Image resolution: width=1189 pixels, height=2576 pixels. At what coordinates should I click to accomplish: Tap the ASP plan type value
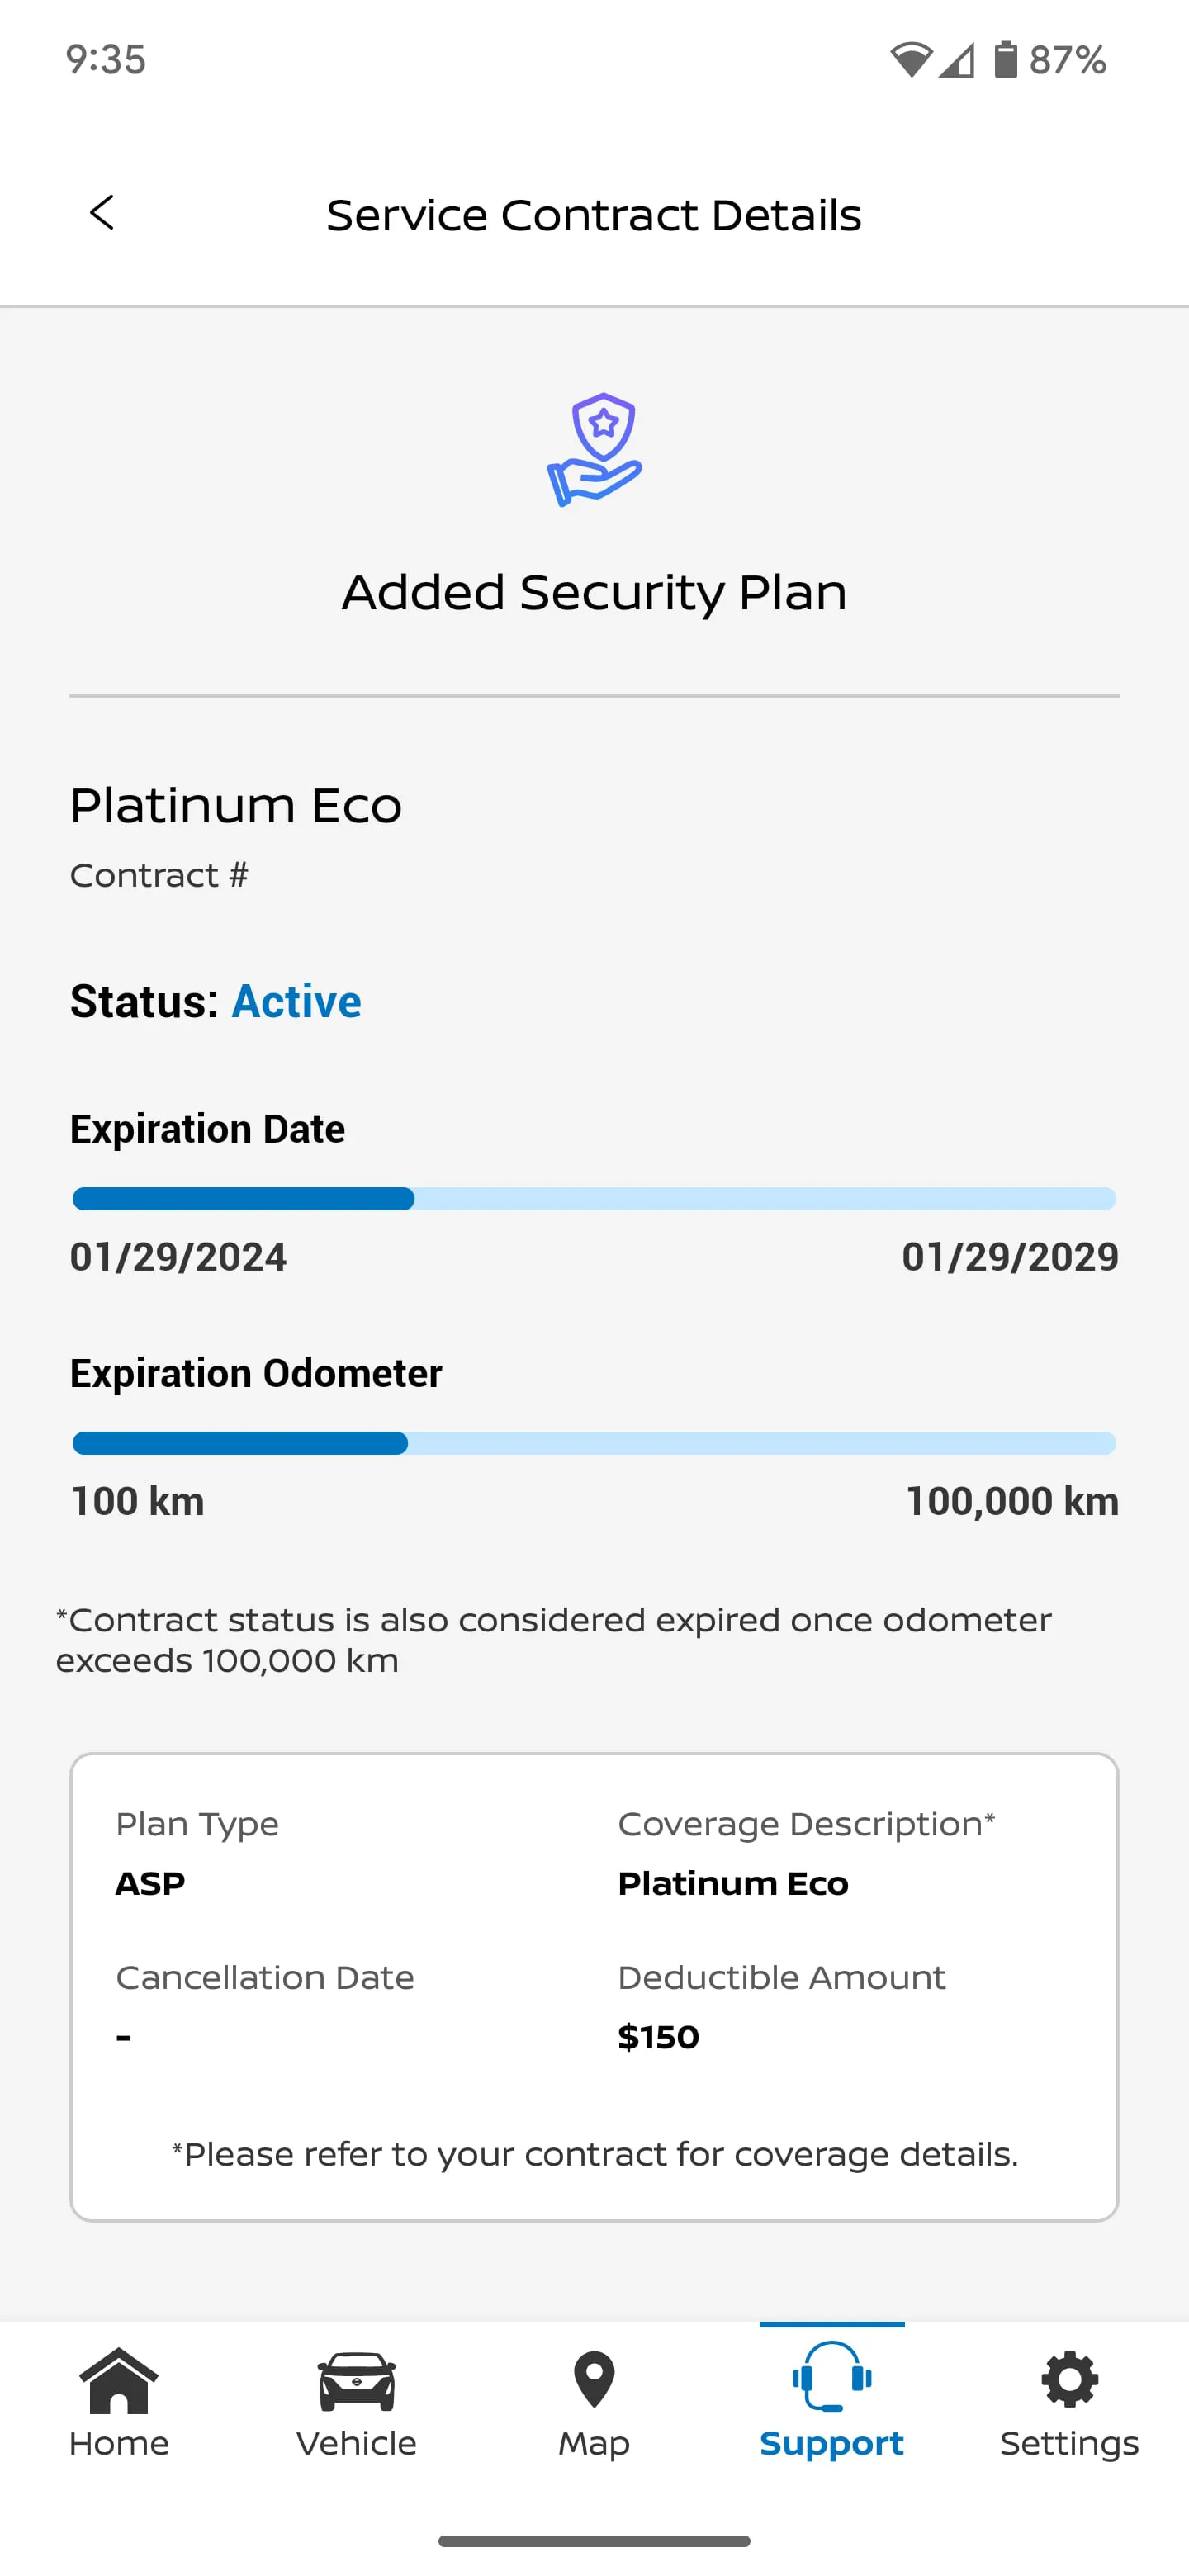click(x=150, y=1884)
